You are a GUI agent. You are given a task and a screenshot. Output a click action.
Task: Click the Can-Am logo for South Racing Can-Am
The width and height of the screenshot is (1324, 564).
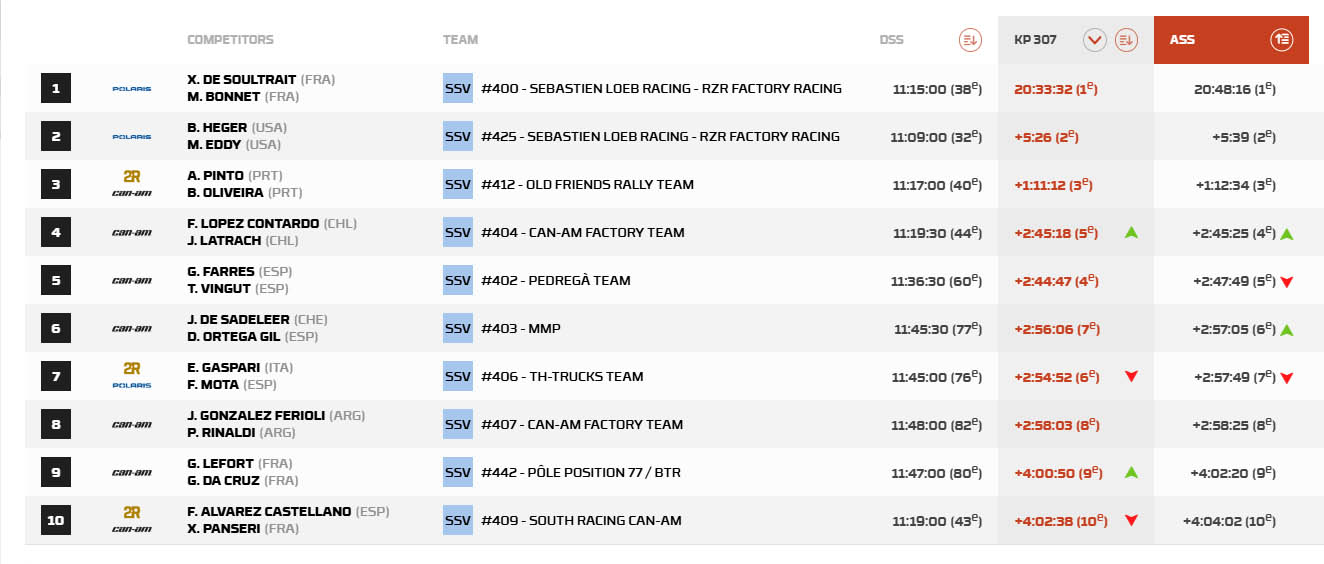[x=131, y=529]
